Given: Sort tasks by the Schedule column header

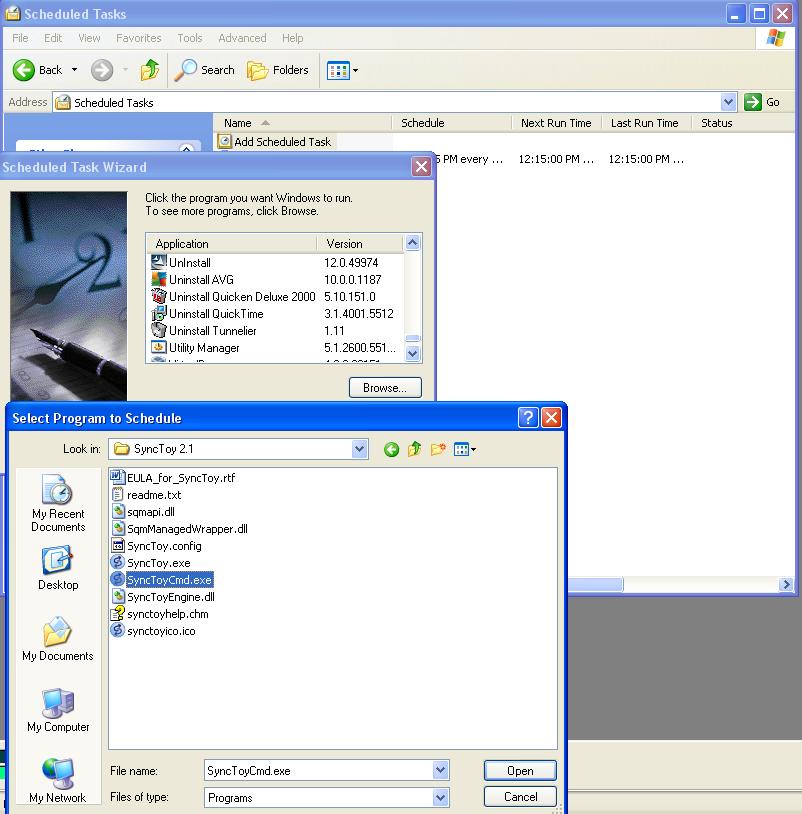Looking at the screenshot, I should pos(451,123).
